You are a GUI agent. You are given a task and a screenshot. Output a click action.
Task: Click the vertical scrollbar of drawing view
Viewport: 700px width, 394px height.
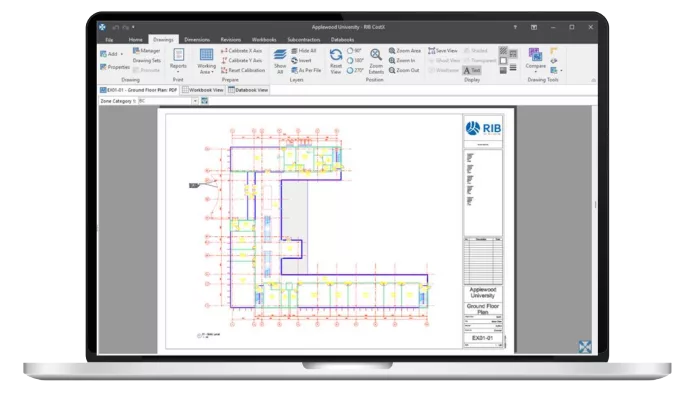pyautogui.click(x=595, y=230)
